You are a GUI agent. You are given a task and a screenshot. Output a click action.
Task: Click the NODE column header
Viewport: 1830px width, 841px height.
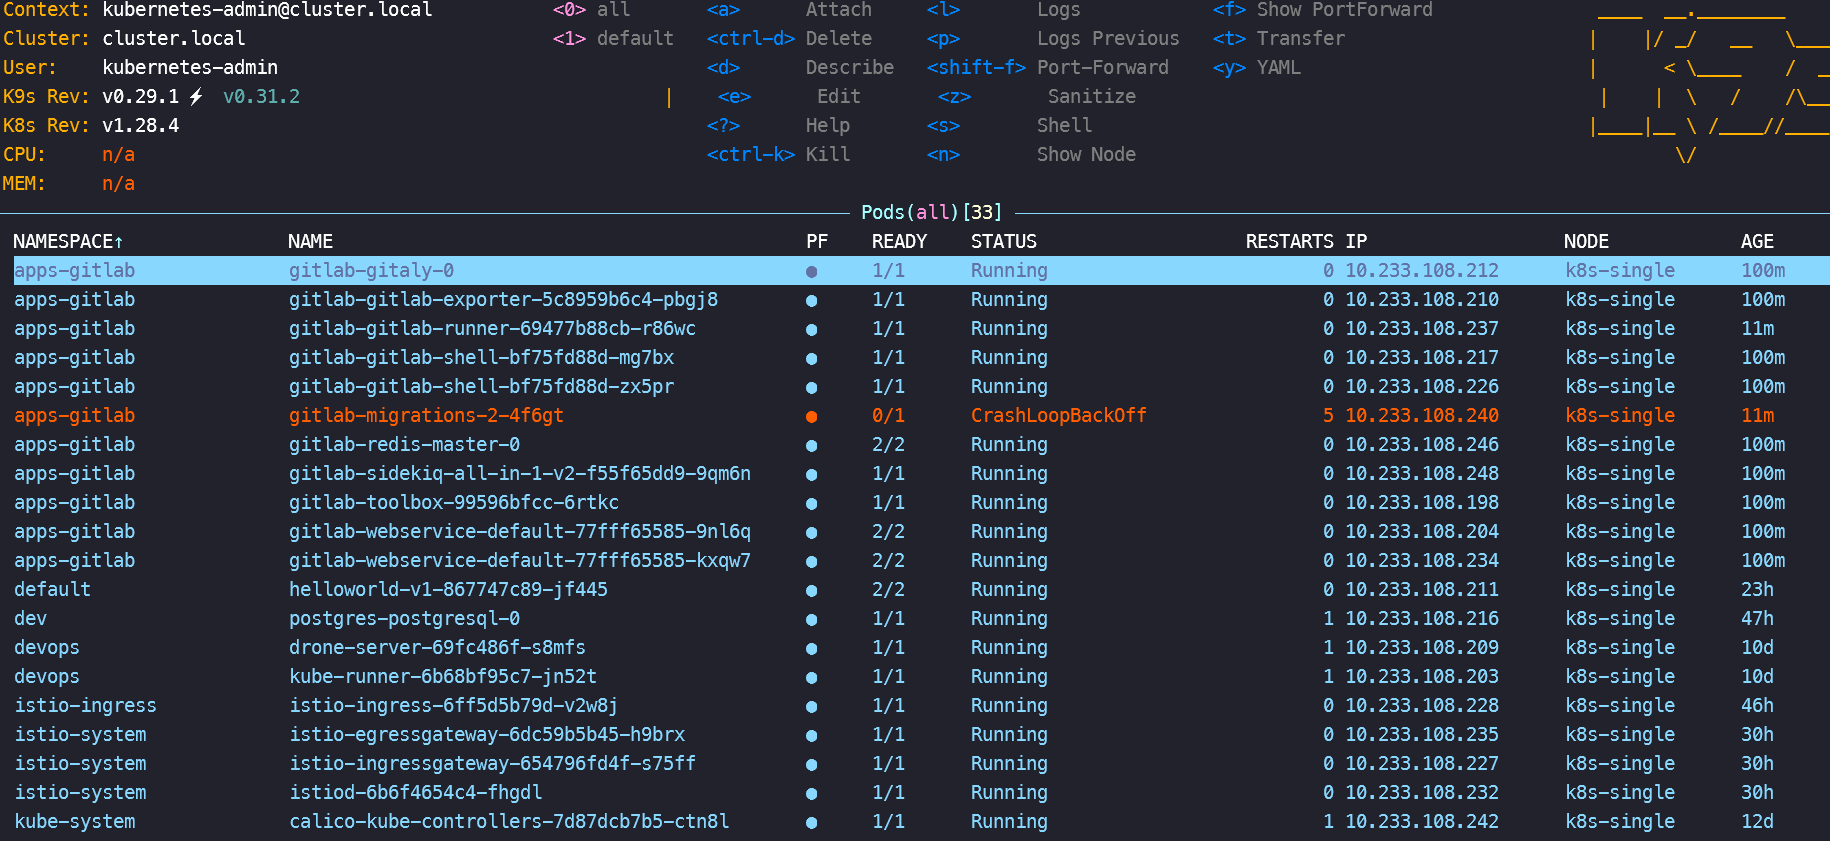[1586, 241]
